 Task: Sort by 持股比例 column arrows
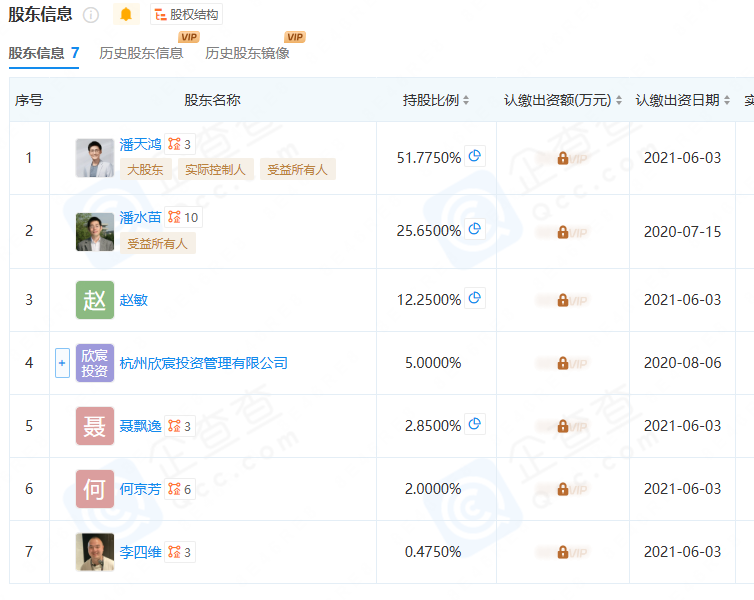[465, 100]
